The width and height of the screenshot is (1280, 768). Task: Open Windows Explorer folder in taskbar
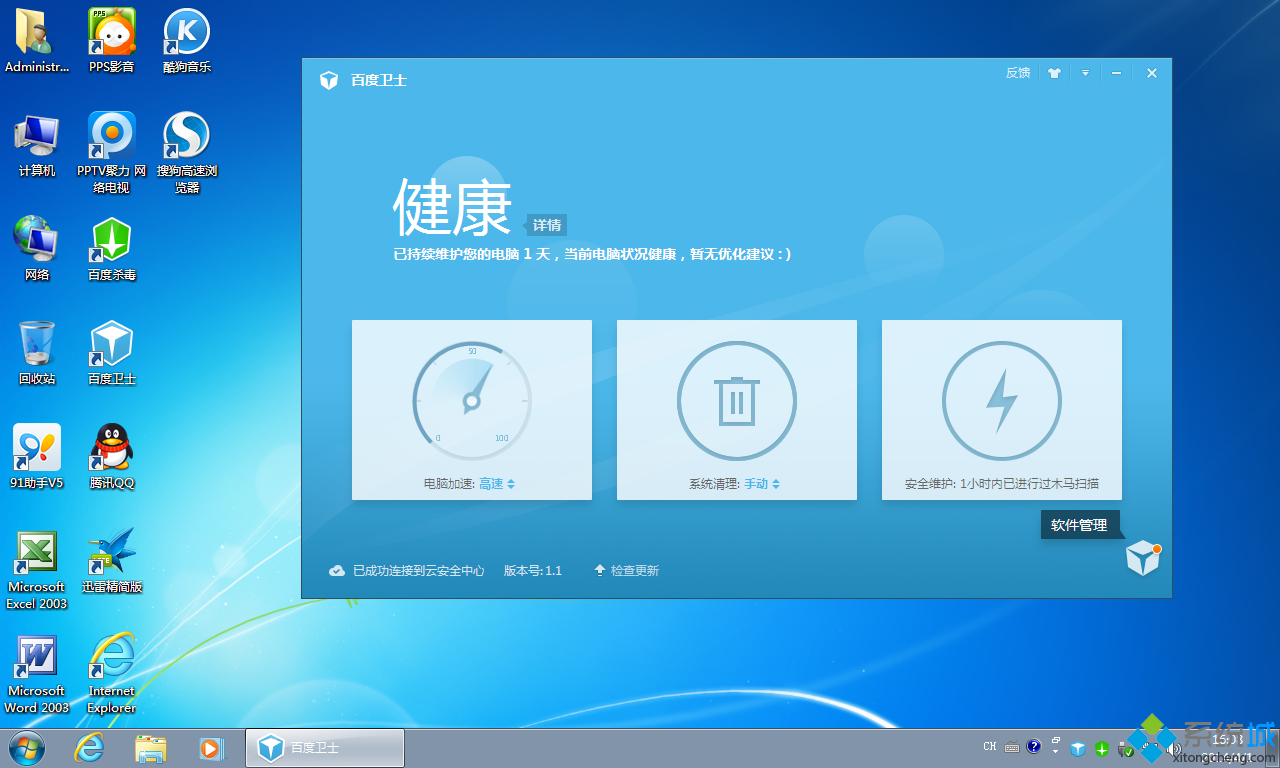151,748
